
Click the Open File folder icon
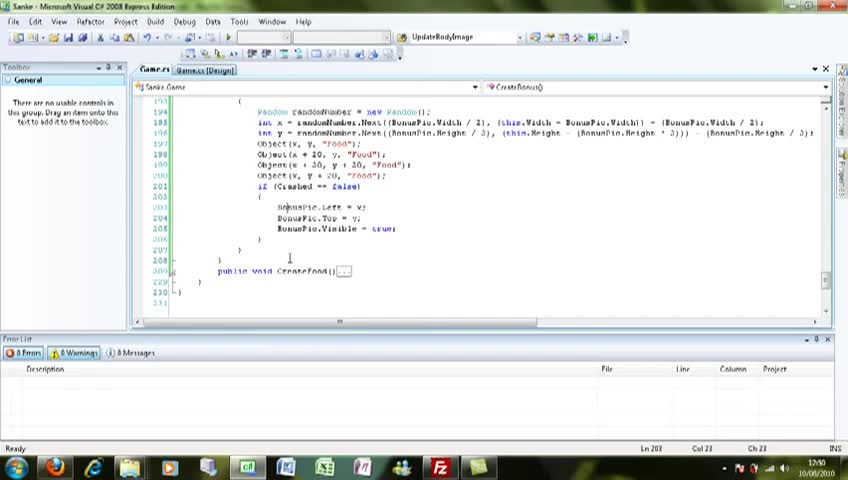tap(54, 37)
